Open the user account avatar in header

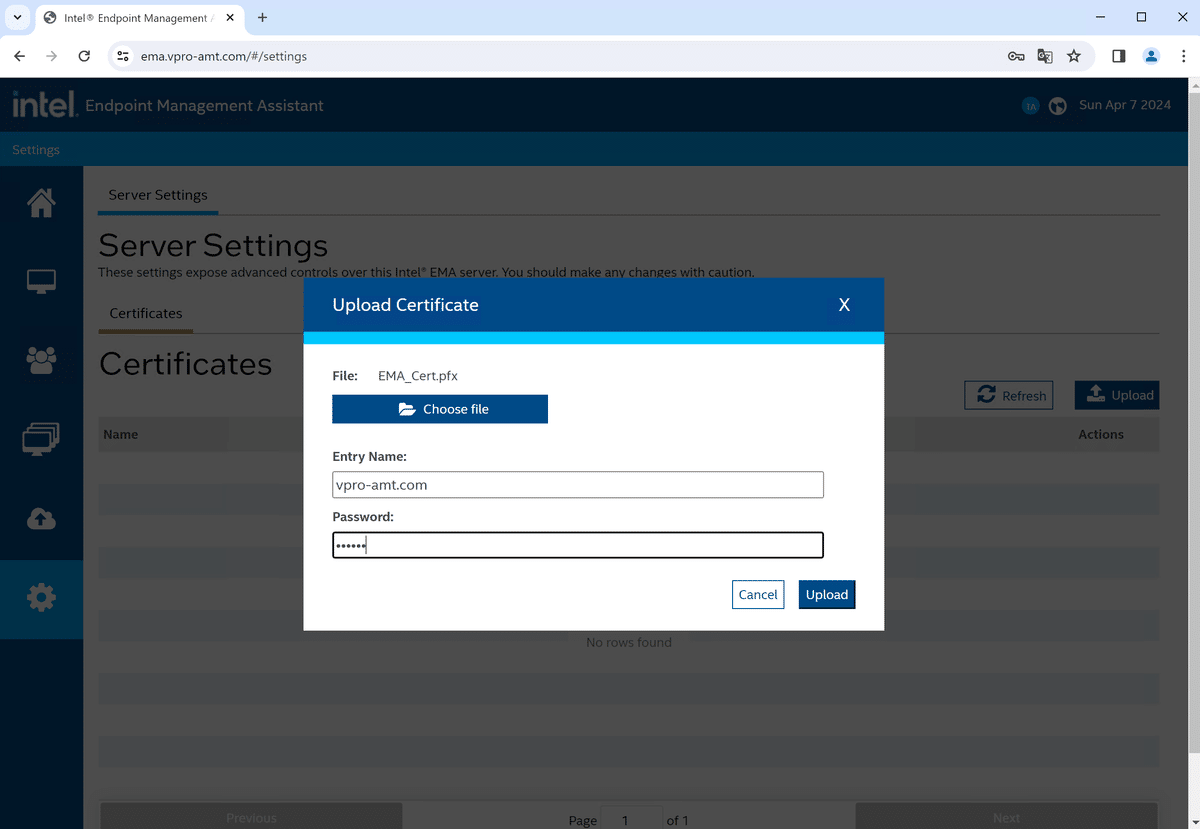pos(1031,106)
